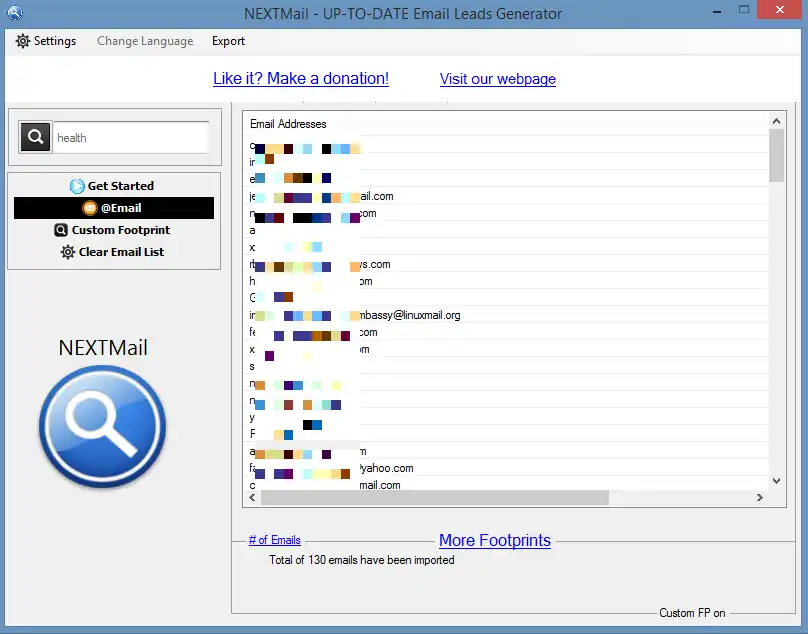Click the 'NEXTMail' title text above logo
The width and height of the screenshot is (808, 634).
coord(103,348)
